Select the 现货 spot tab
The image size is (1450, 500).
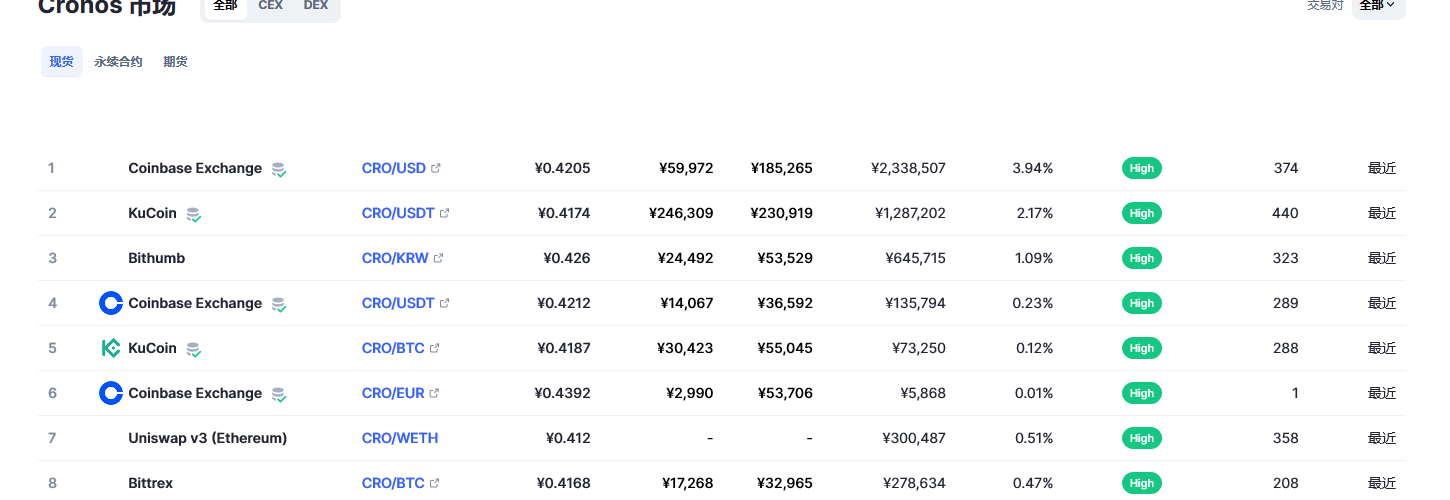[x=62, y=62]
